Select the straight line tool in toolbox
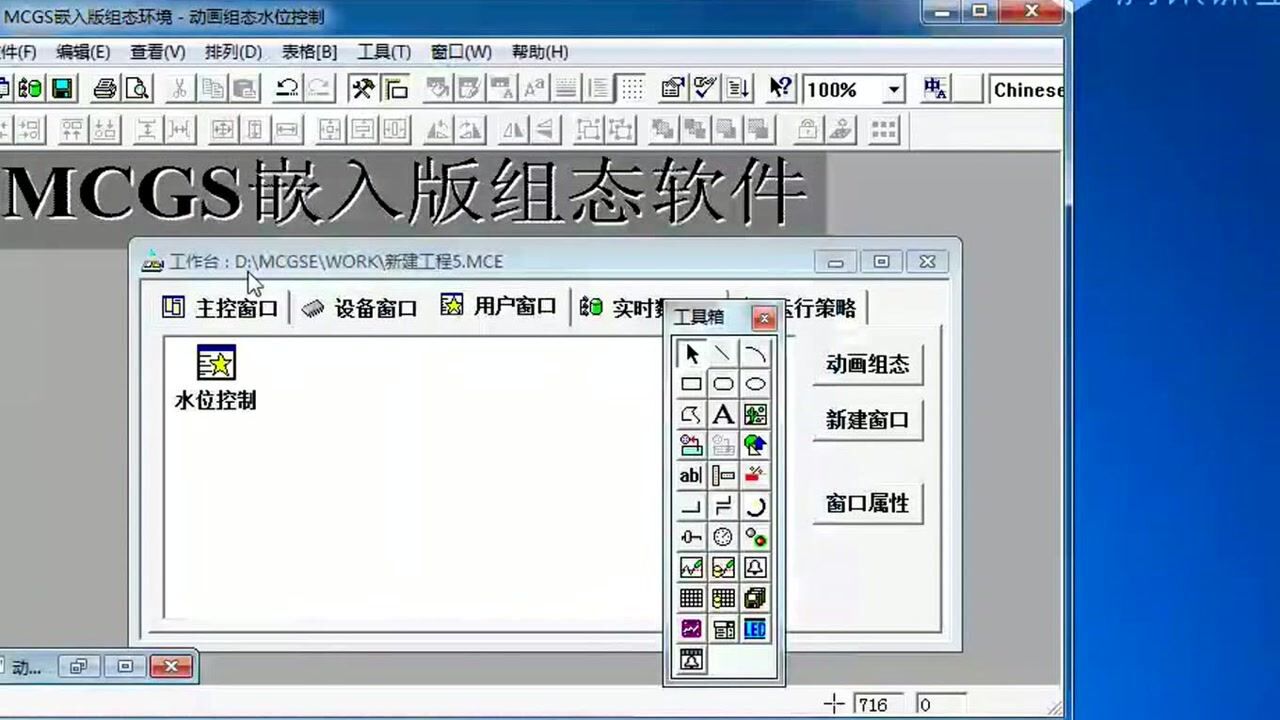Image resolution: width=1280 pixels, height=720 pixels. (x=723, y=354)
